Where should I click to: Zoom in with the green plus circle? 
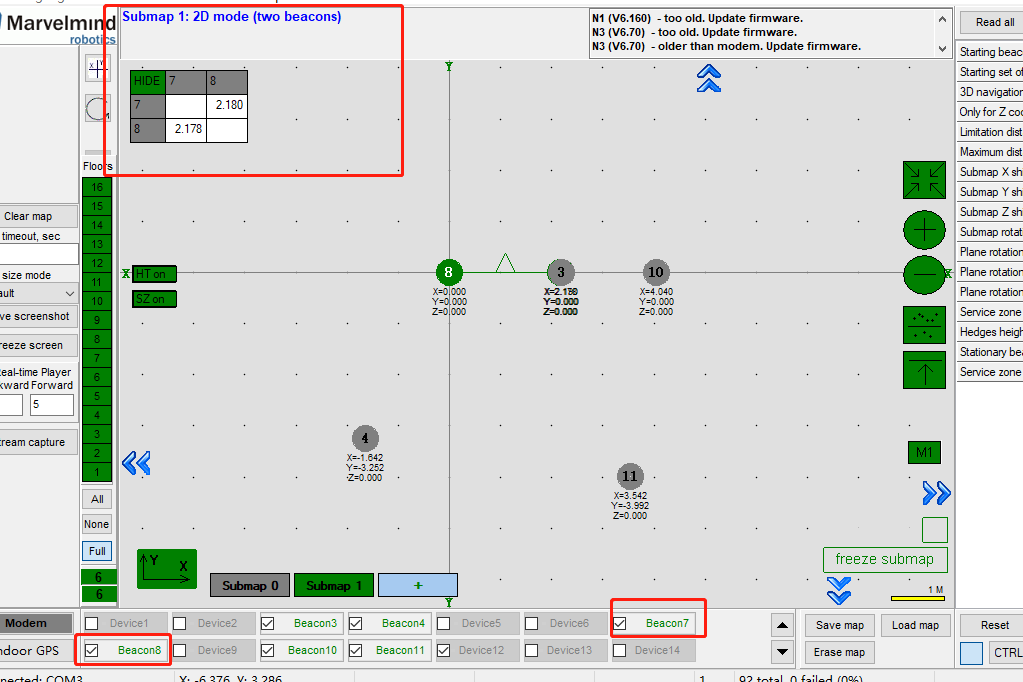[924, 229]
